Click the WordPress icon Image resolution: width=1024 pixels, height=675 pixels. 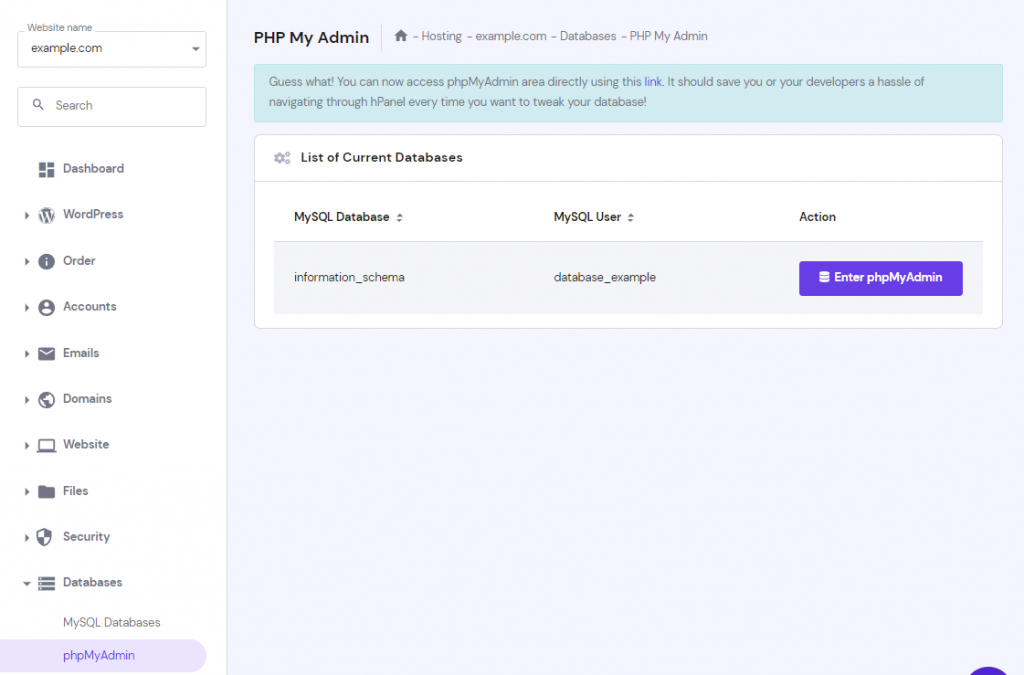[46, 214]
